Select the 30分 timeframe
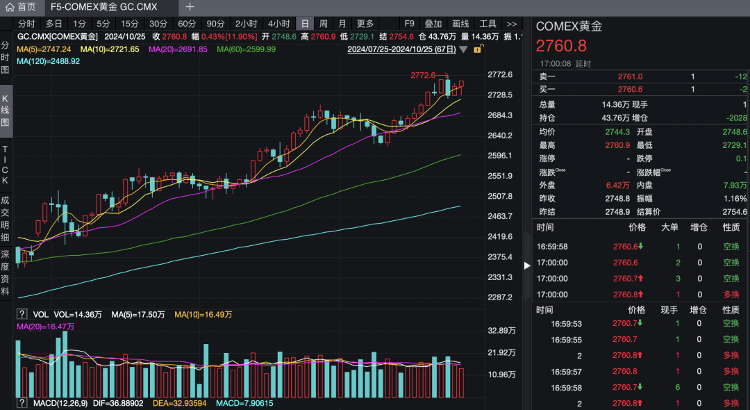The width and height of the screenshot is (750, 410). pos(158,23)
